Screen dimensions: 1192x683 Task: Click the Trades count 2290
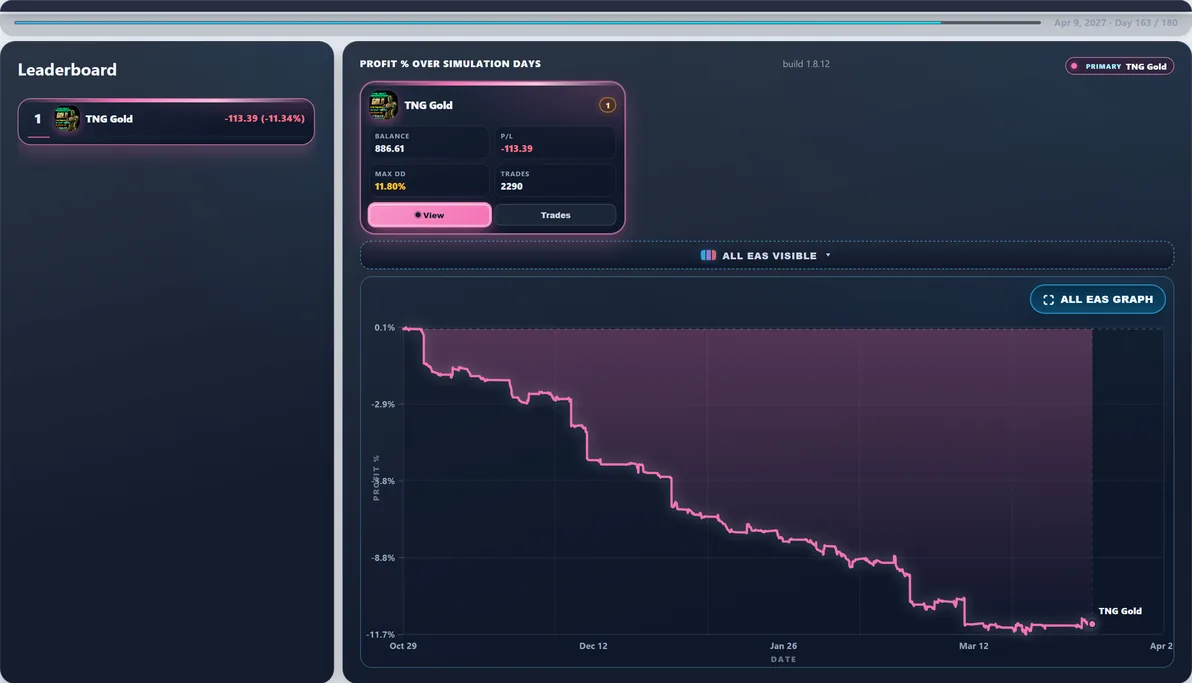coord(511,186)
